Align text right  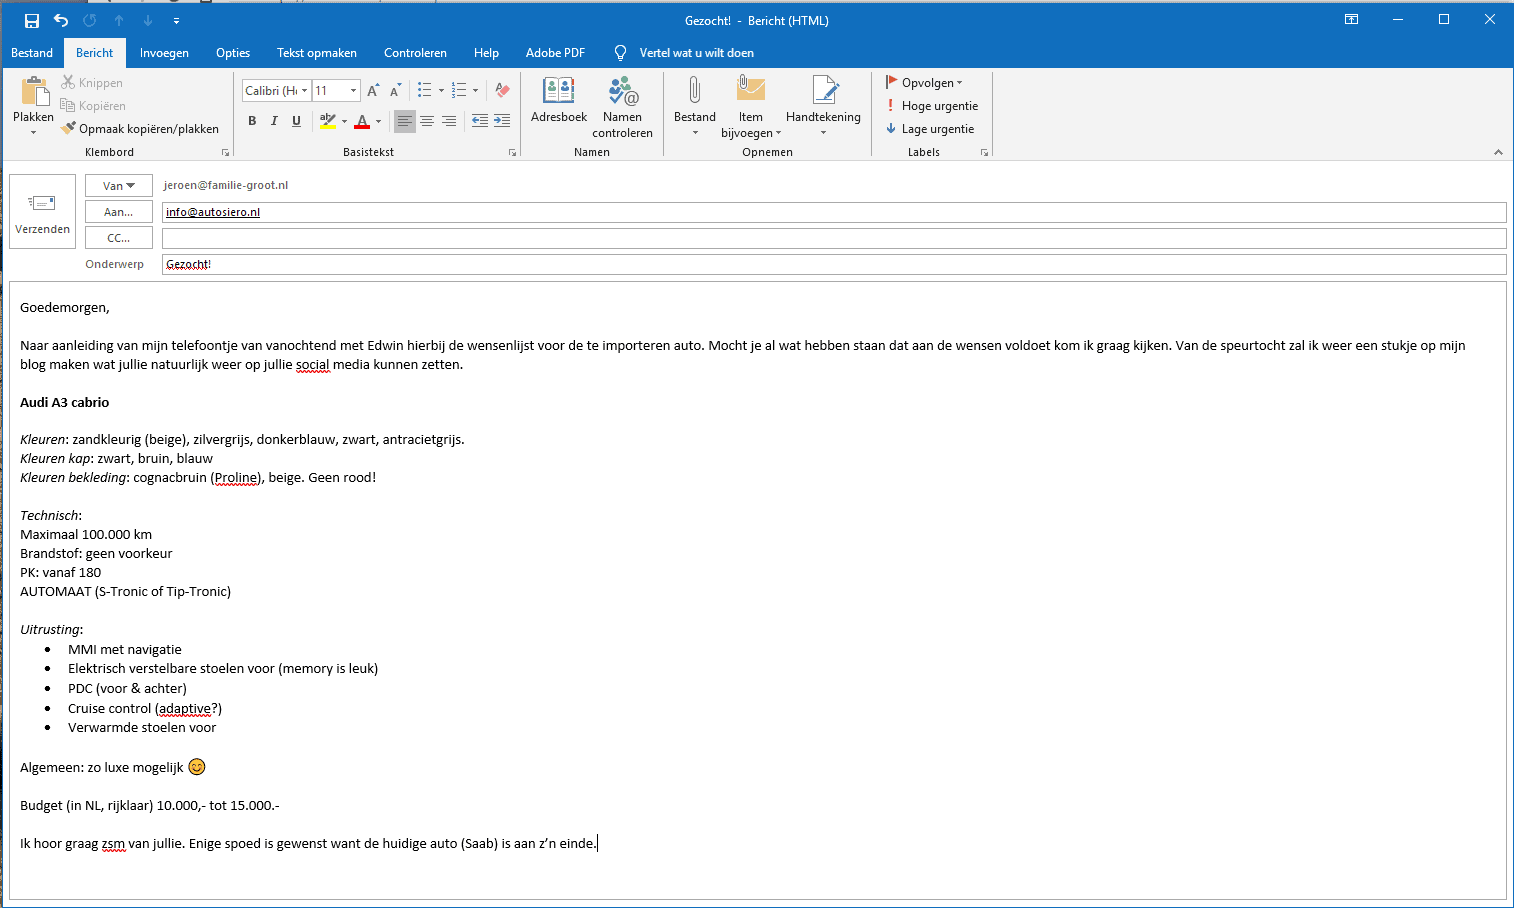(449, 121)
